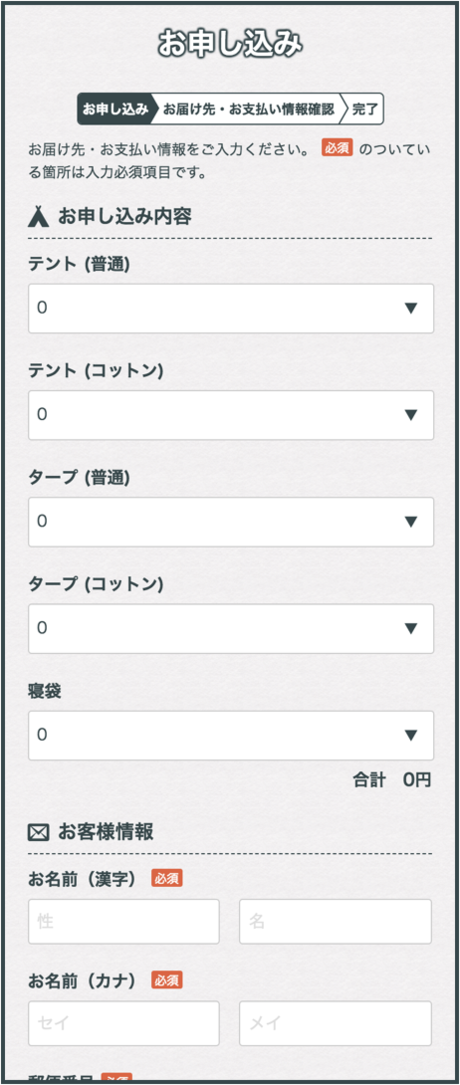Select the 完了 step in progress bar
The height and width of the screenshot is (1085, 460).
click(x=365, y=109)
